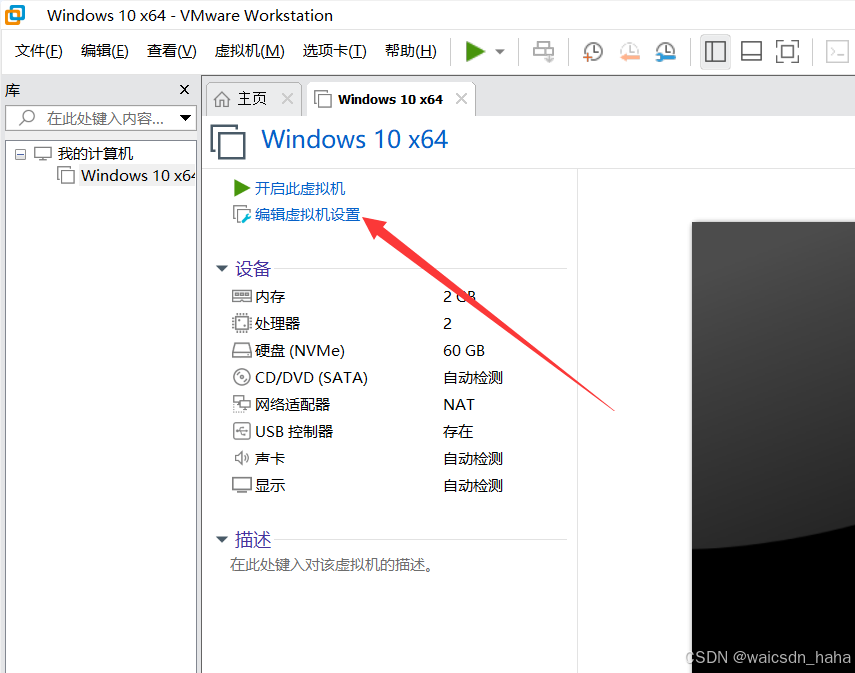Take a snapshot with the clock-plus icon

(x=593, y=52)
